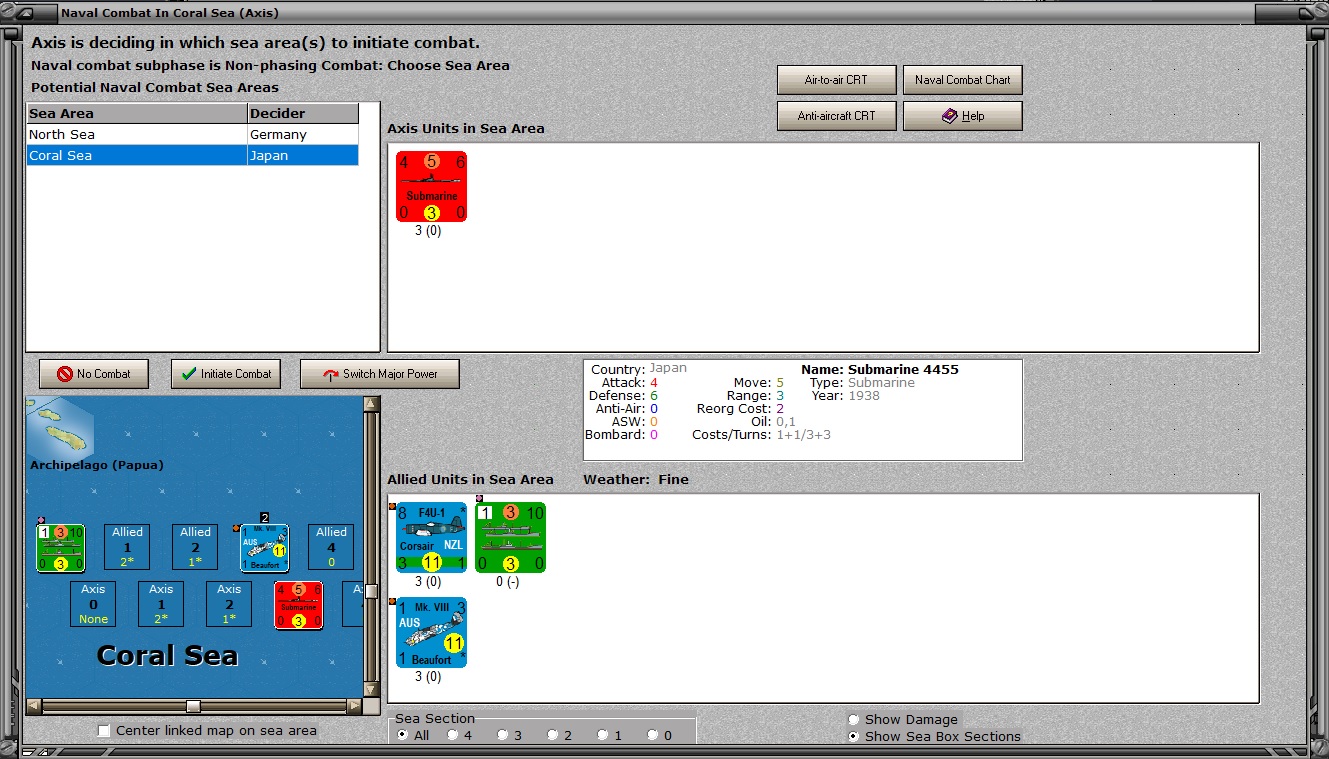Click the red Submarine counter on Coral Sea map
1329x759 pixels.
(x=299, y=605)
